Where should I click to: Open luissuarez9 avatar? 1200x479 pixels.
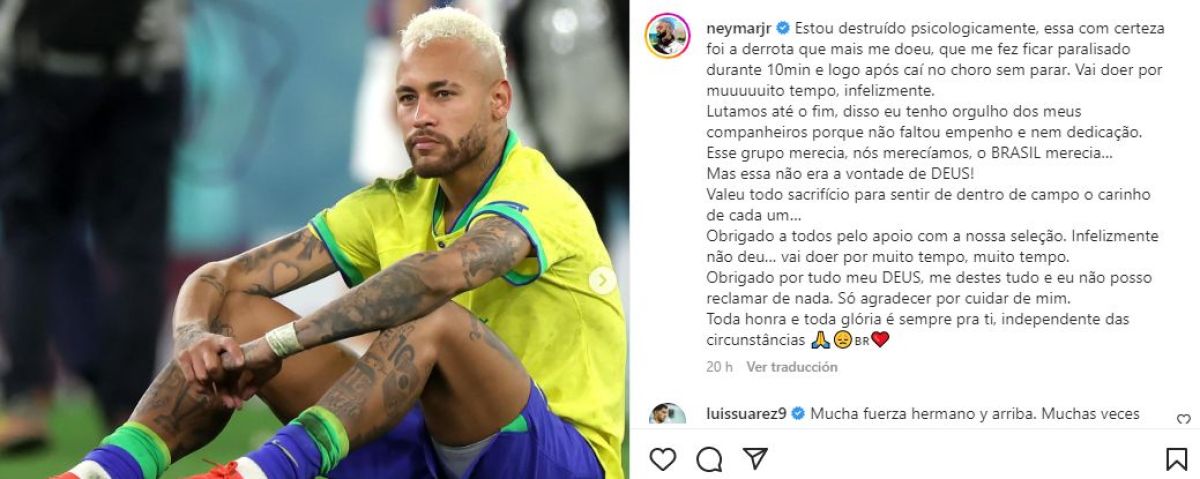(667, 416)
